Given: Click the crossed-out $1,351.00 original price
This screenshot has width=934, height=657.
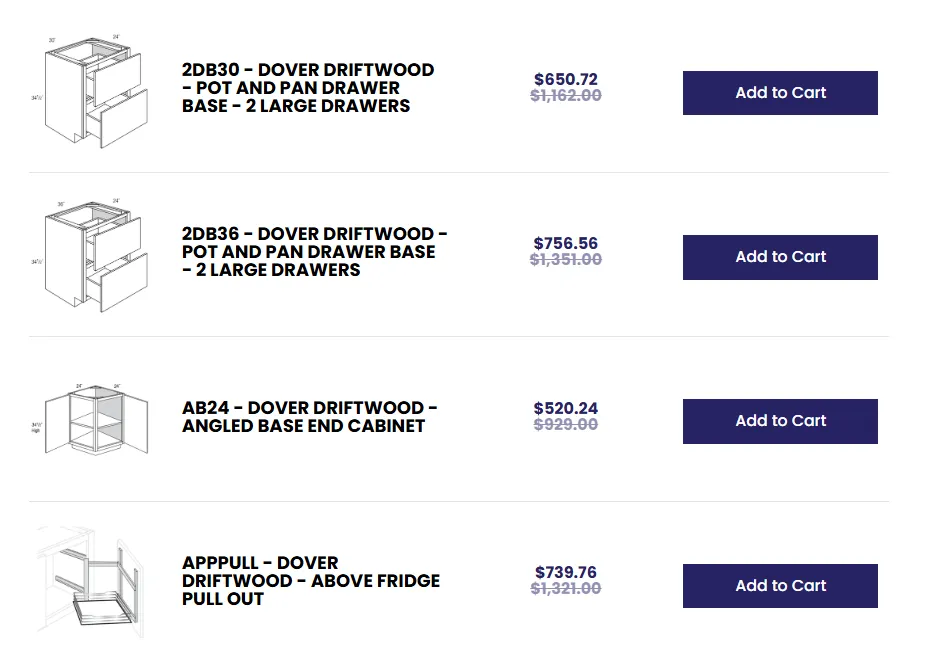Looking at the screenshot, I should coord(566,260).
